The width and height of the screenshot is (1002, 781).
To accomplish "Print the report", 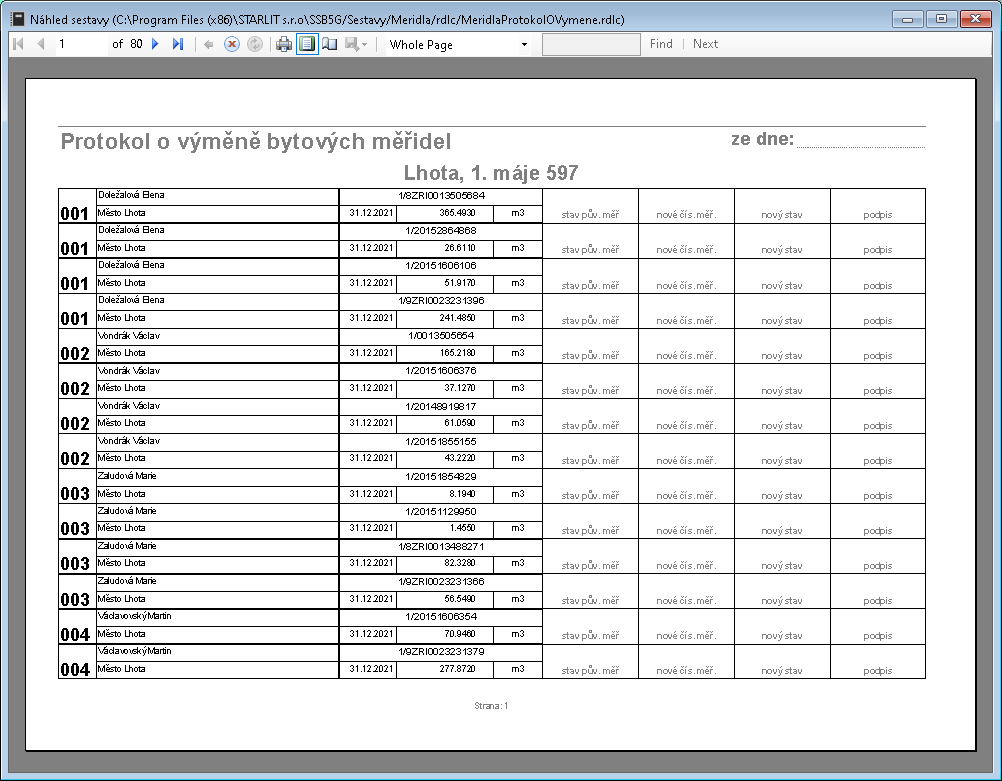I will pyautogui.click(x=284, y=44).
